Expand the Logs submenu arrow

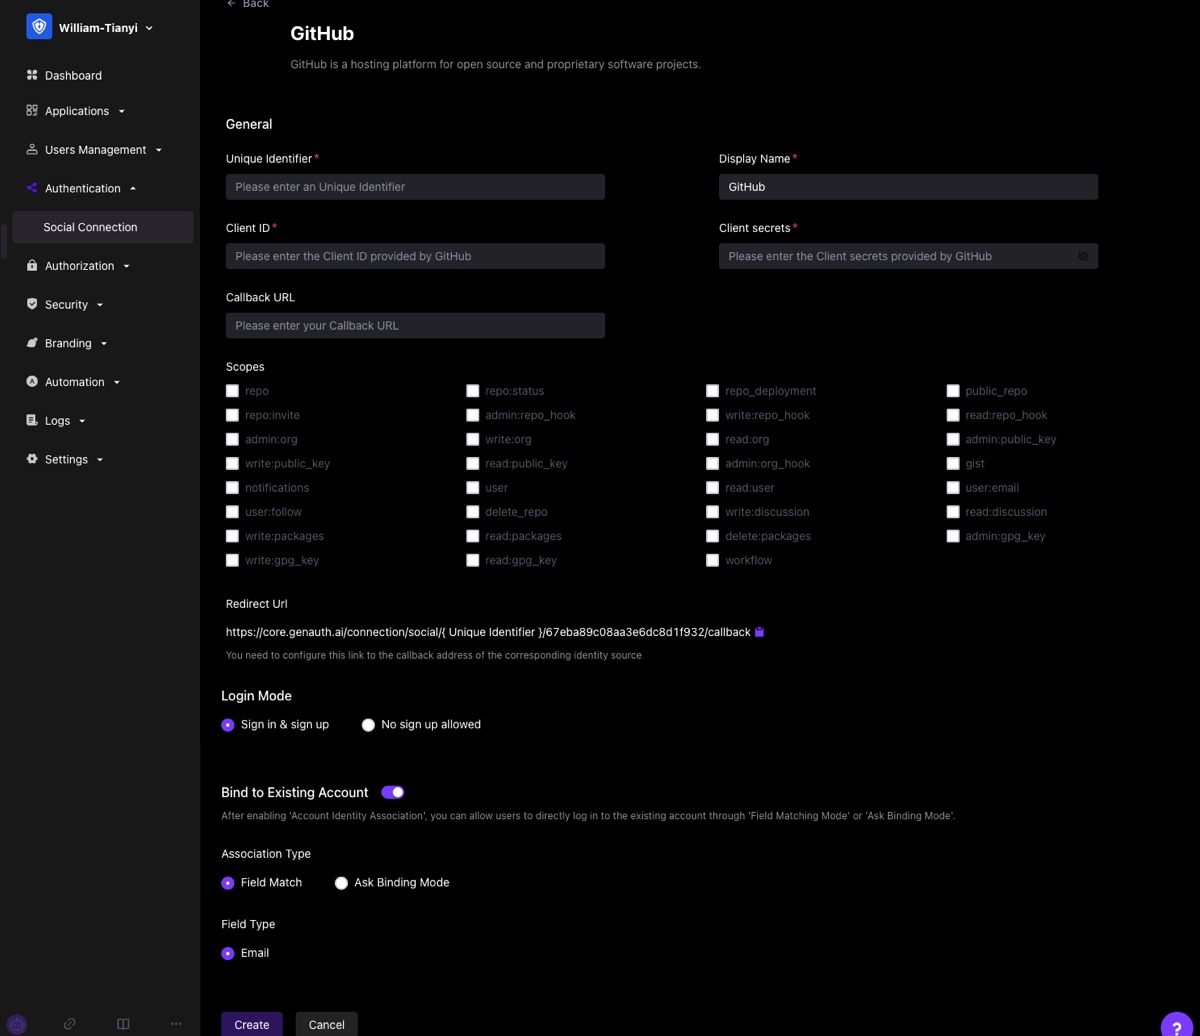82,421
